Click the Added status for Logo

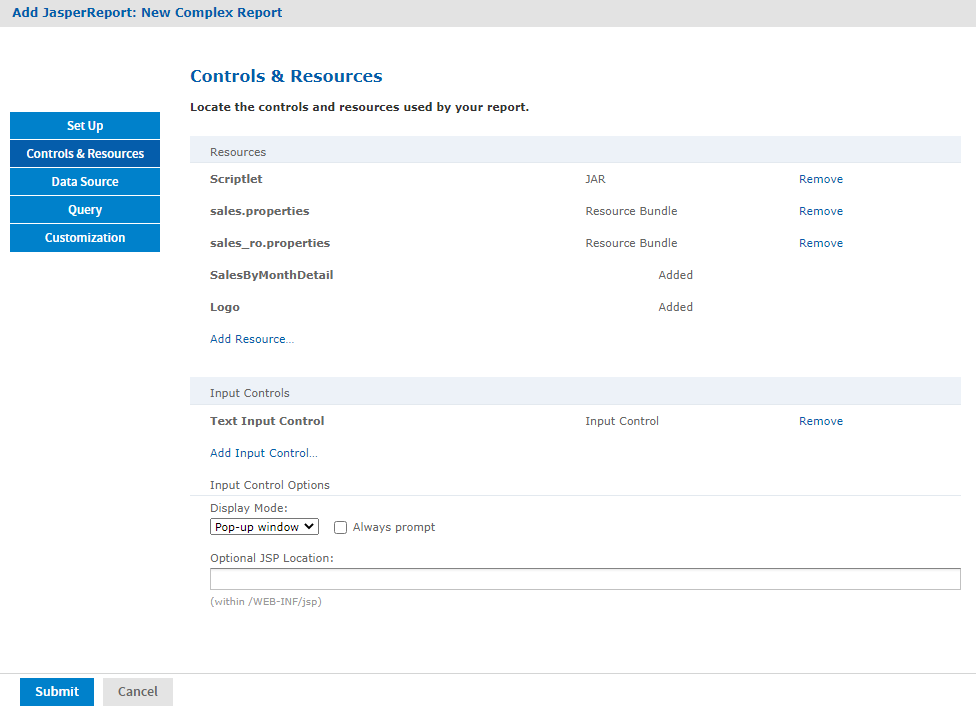[675, 307]
